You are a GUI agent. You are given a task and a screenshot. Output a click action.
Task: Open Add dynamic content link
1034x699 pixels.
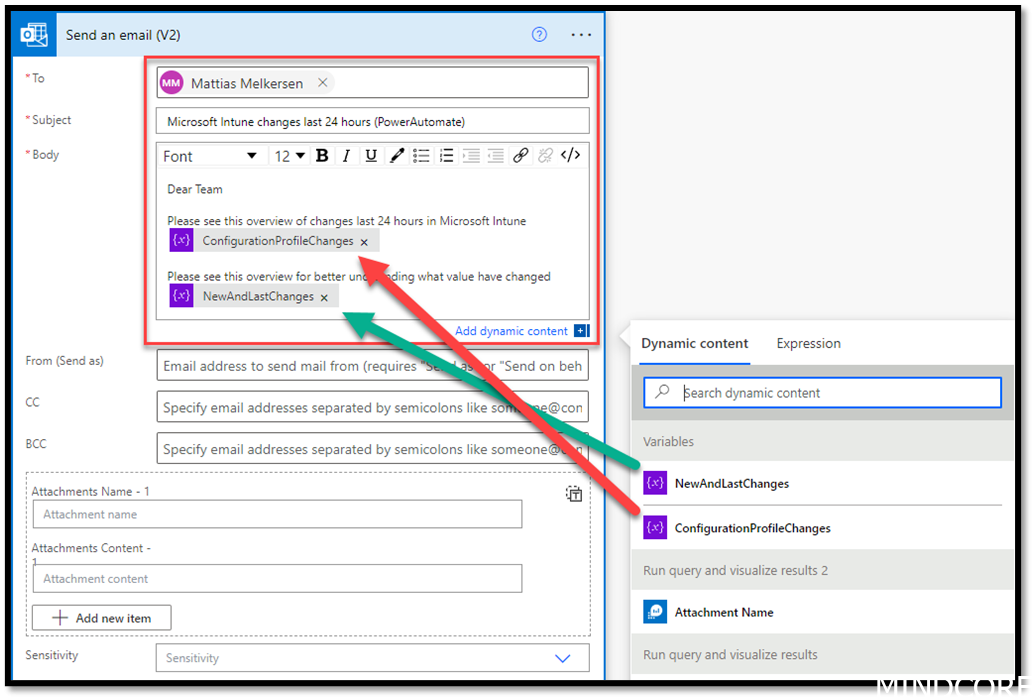pos(511,331)
